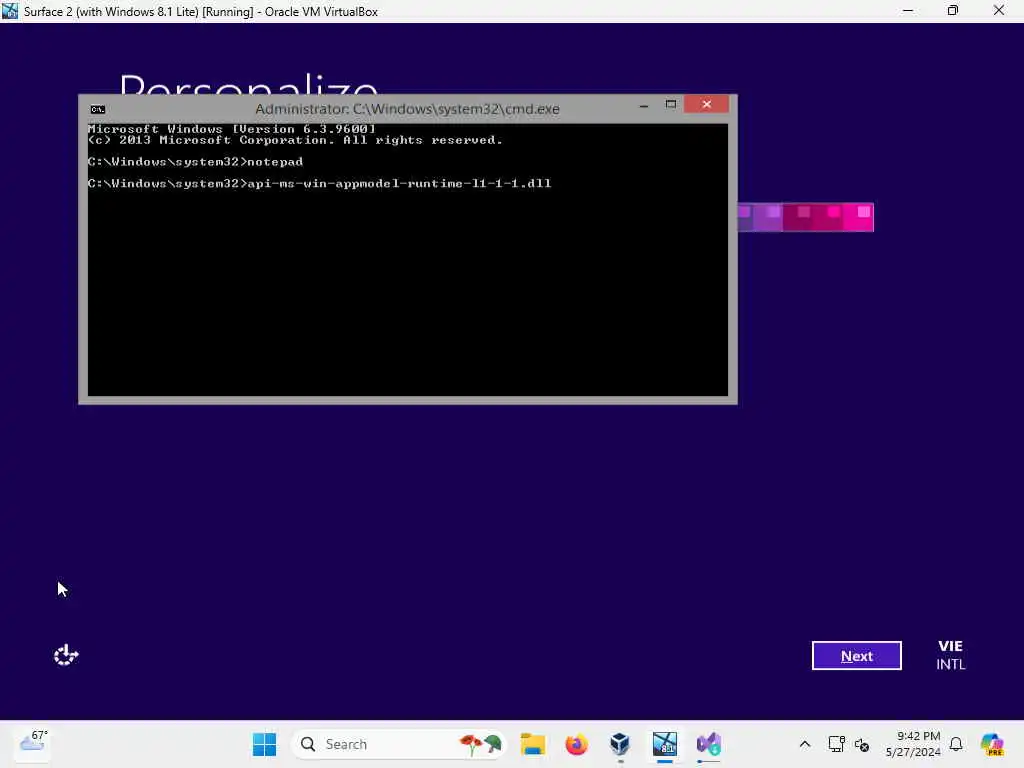Open the Windows Start button
1024x768 pixels.
(x=264, y=744)
